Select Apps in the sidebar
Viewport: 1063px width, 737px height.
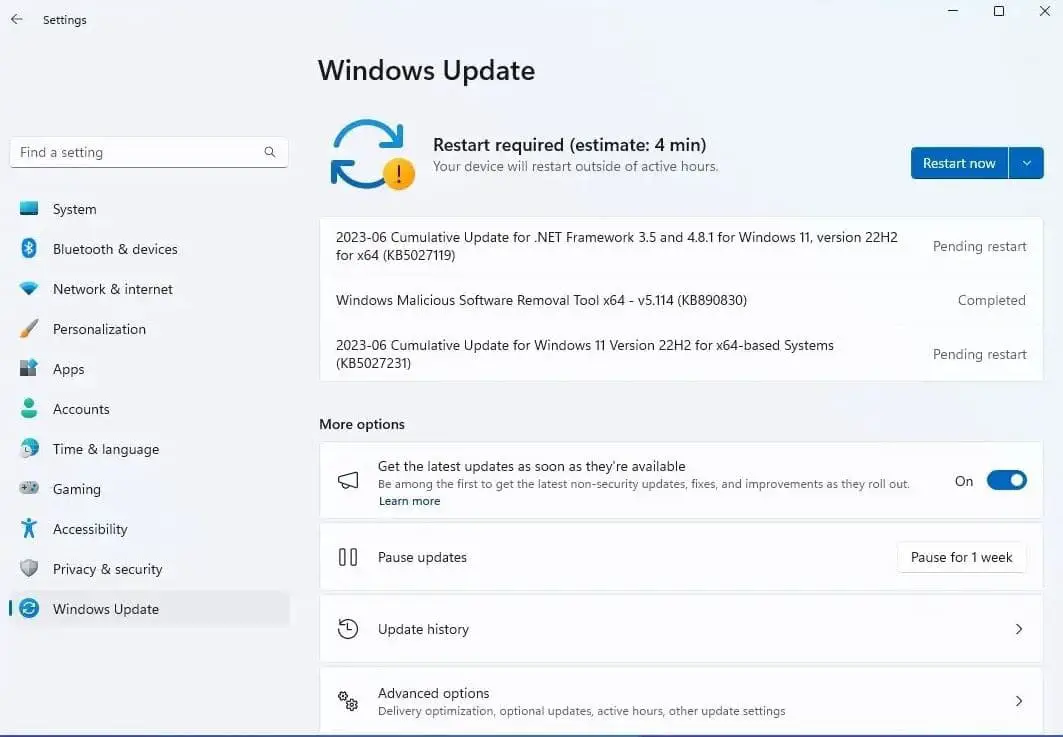[x=68, y=369]
